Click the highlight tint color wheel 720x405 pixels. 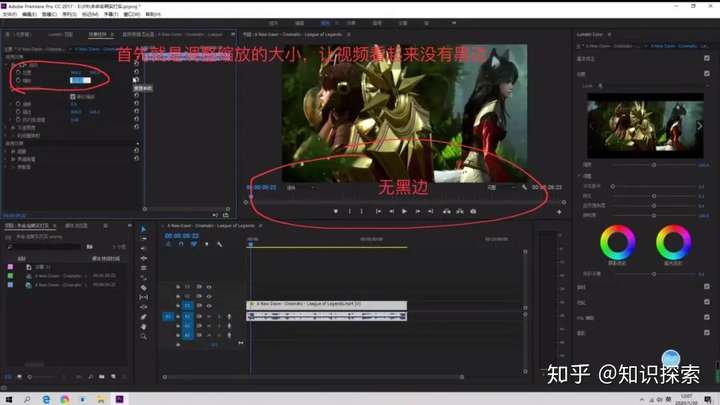tap(673, 242)
